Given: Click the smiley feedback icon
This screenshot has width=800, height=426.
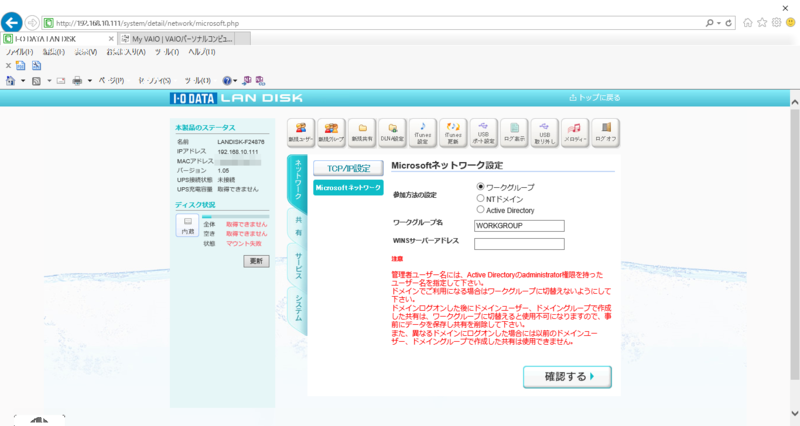Looking at the screenshot, I should (x=790, y=22).
